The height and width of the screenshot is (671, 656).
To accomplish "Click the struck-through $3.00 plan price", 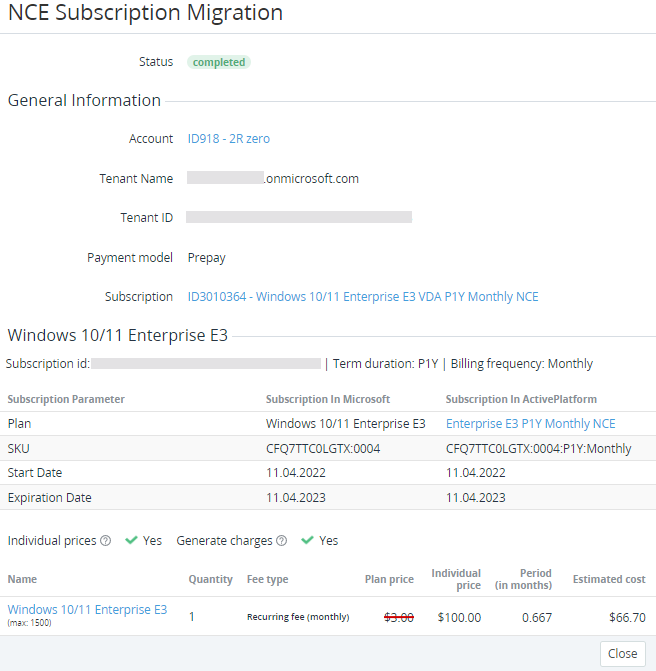I will pyautogui.click(x=399, y=617).
